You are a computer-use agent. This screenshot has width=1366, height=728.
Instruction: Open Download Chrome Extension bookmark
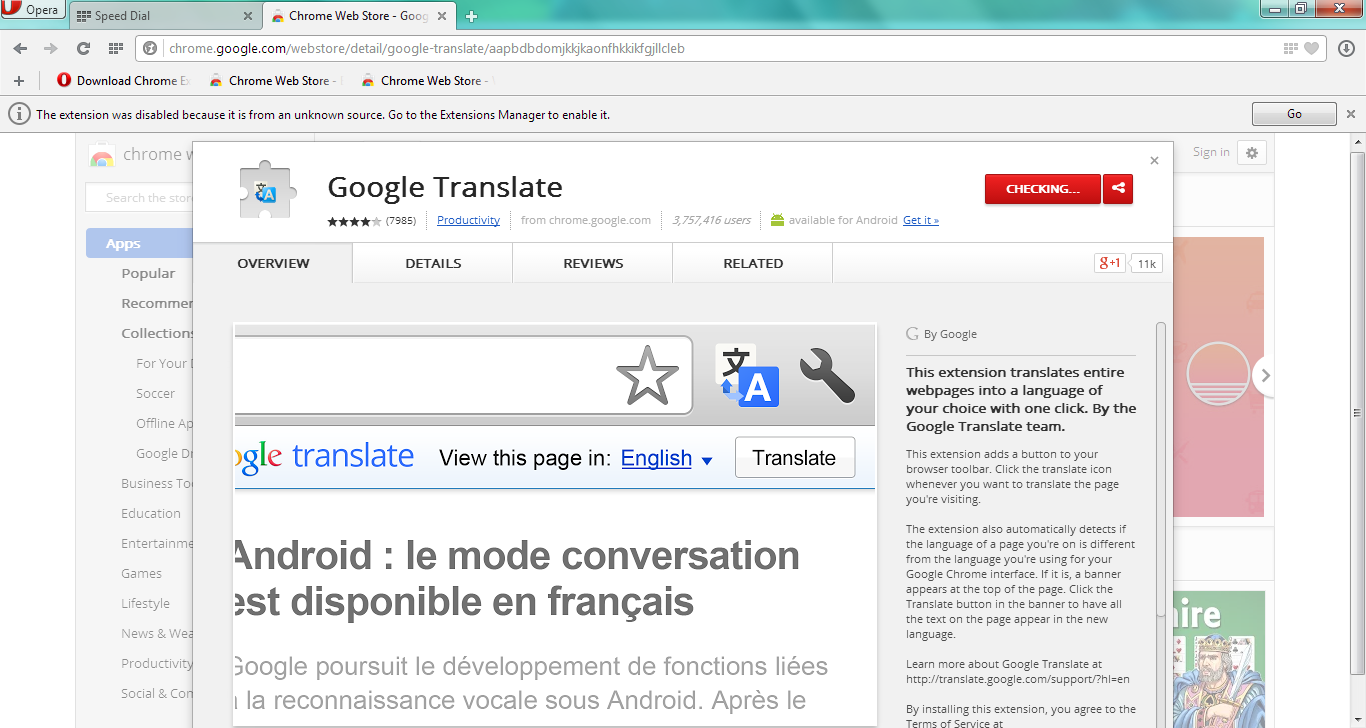[124, 81]
